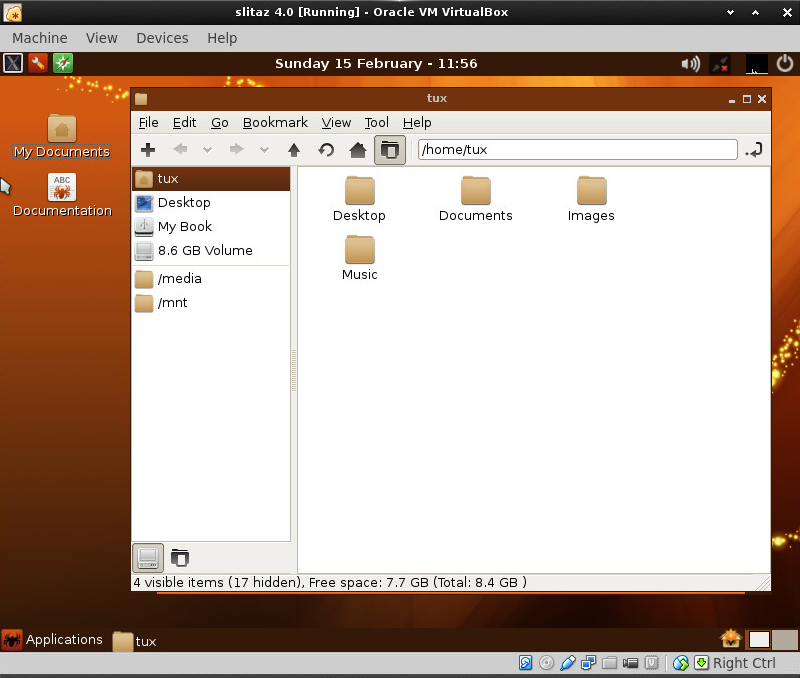Switch the side pane display mode at bottom left
800x678 pixels.
[147, 557]
